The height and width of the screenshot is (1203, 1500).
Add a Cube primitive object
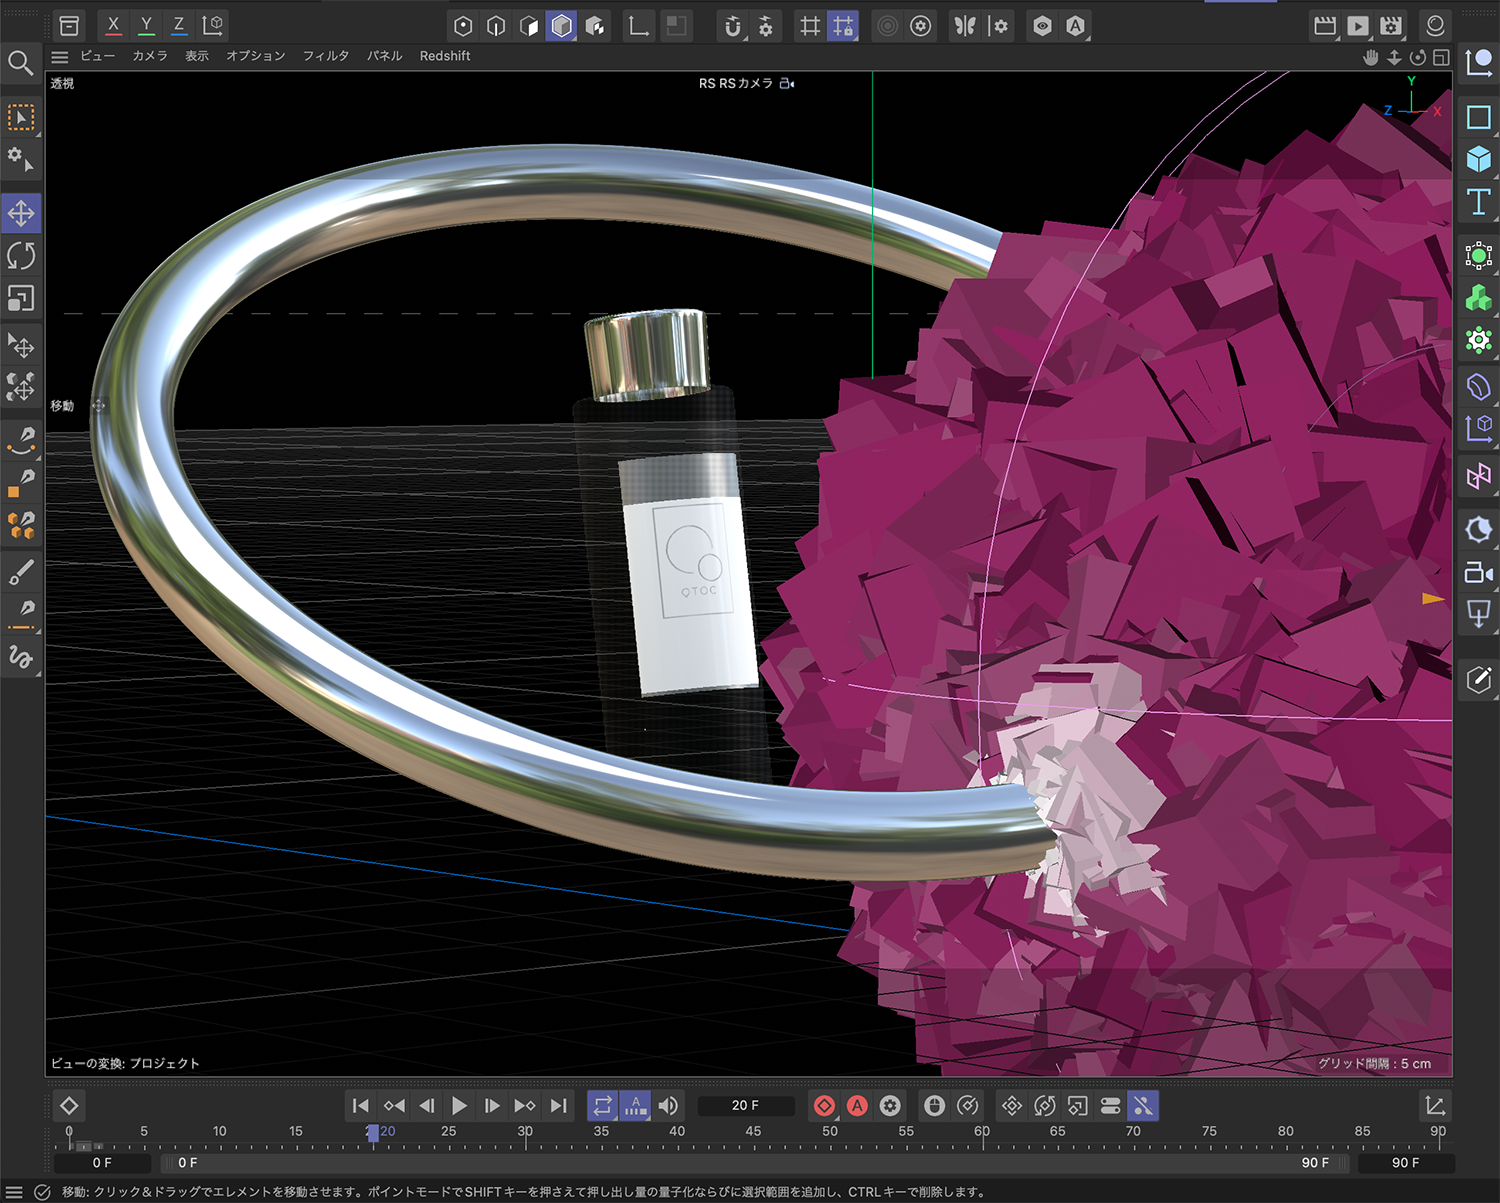1478,159
